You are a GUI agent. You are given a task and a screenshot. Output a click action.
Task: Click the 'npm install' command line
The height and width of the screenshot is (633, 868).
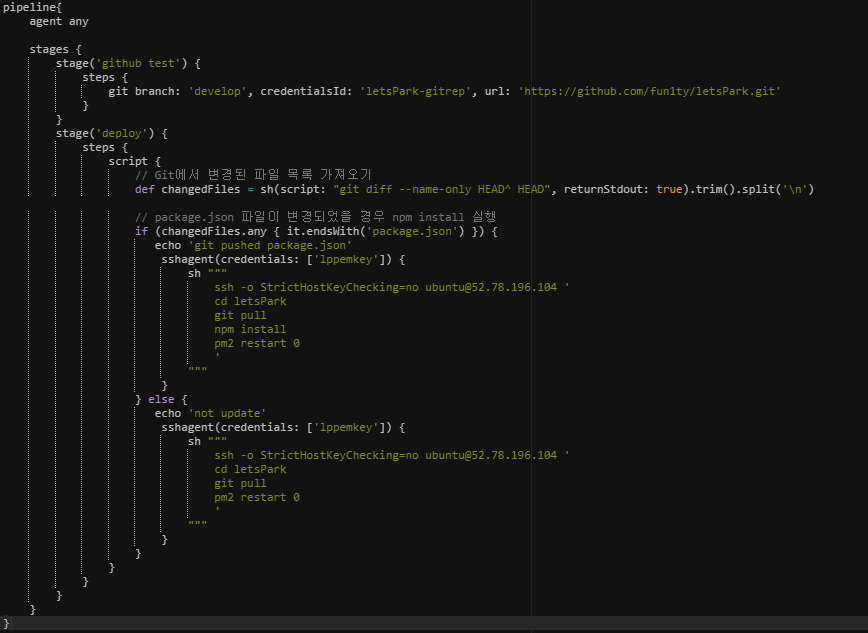click(x=250, y=330)
